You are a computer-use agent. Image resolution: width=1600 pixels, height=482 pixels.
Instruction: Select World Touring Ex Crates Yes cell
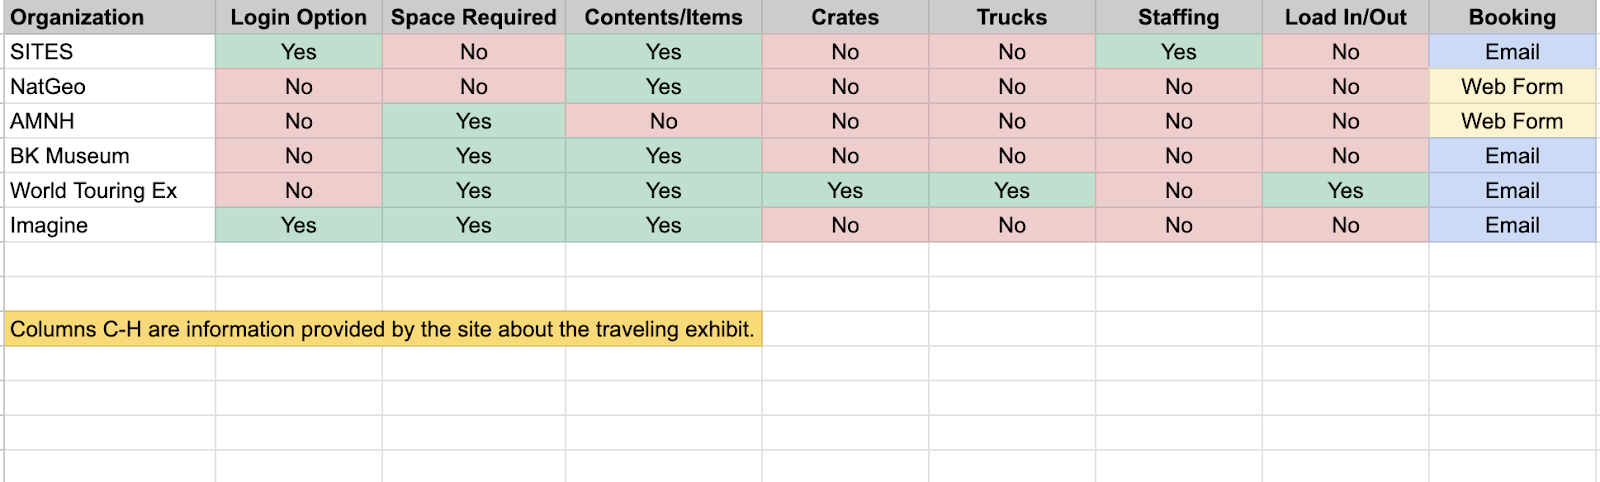[845, 190]
